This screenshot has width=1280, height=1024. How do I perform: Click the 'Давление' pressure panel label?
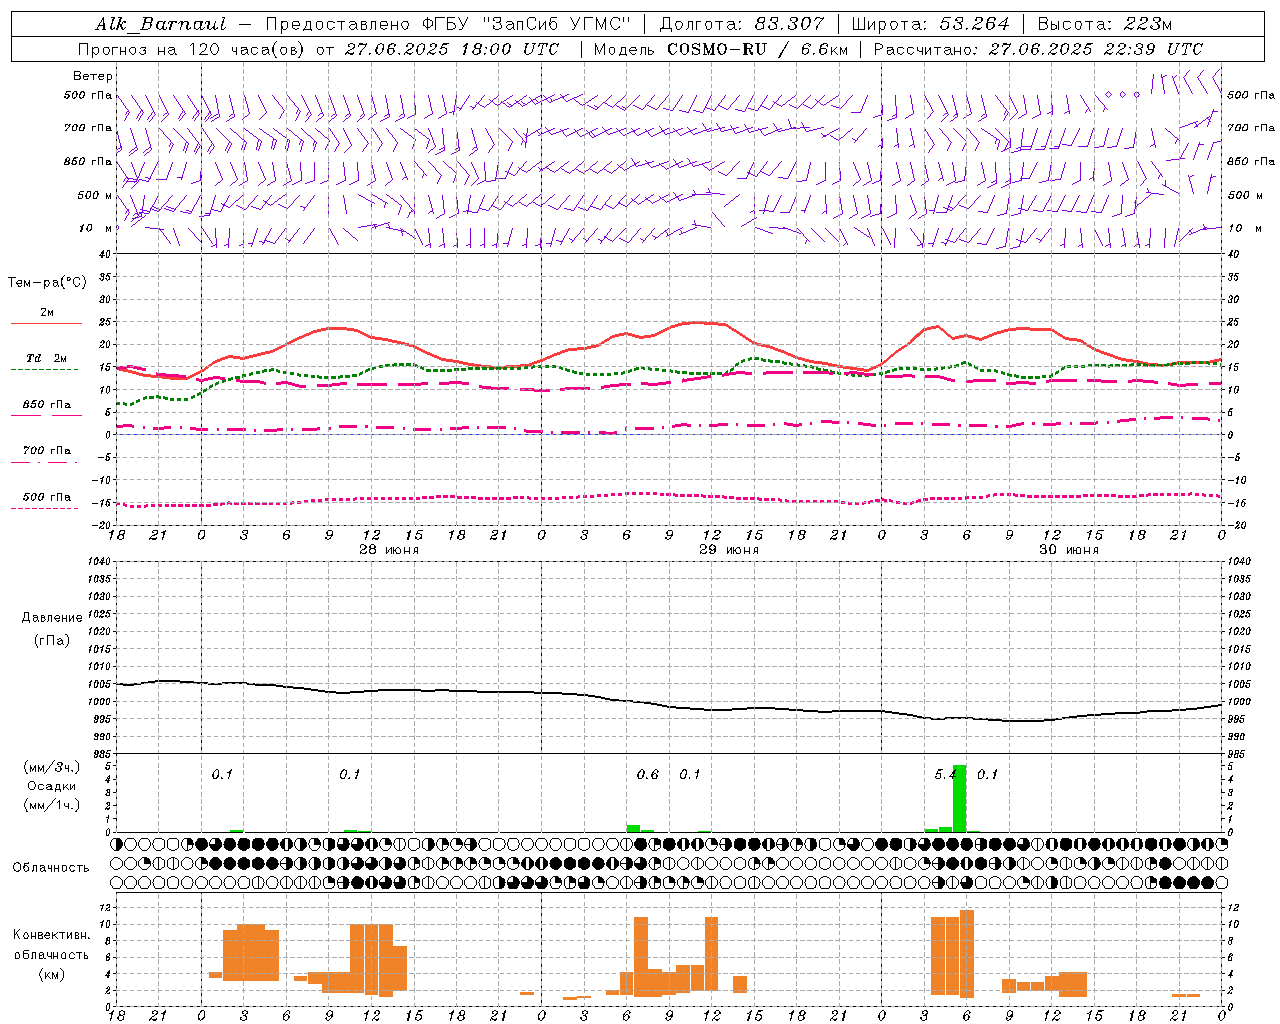coord(52,618)
